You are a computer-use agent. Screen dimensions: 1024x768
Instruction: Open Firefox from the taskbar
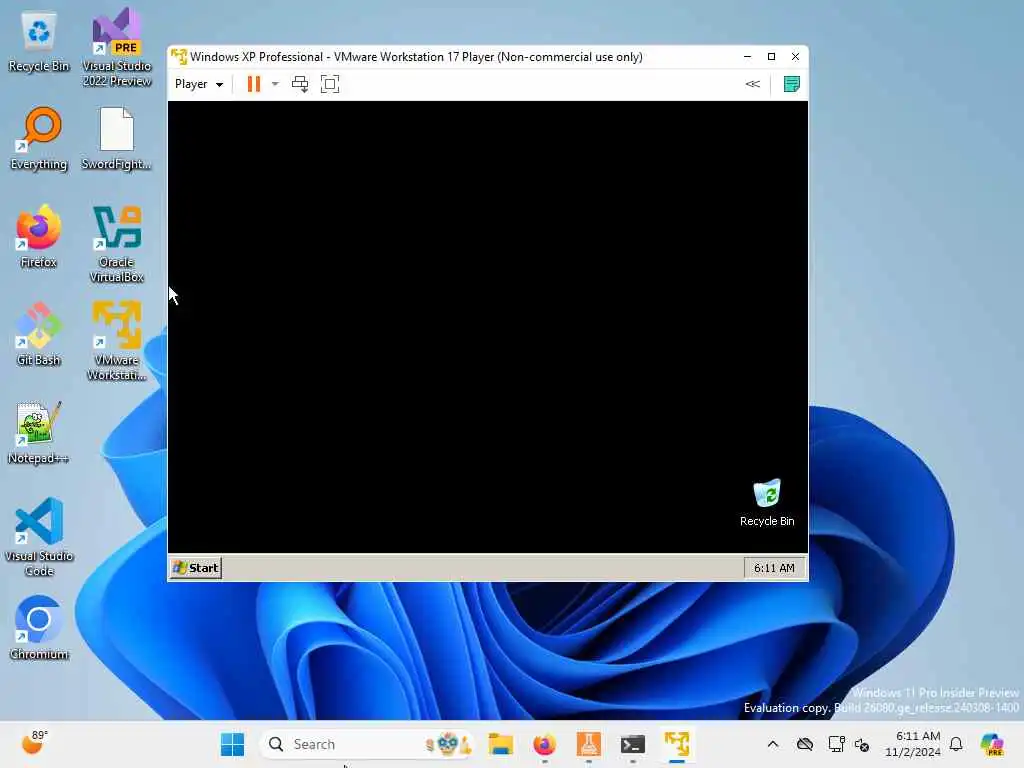(544, 744)
